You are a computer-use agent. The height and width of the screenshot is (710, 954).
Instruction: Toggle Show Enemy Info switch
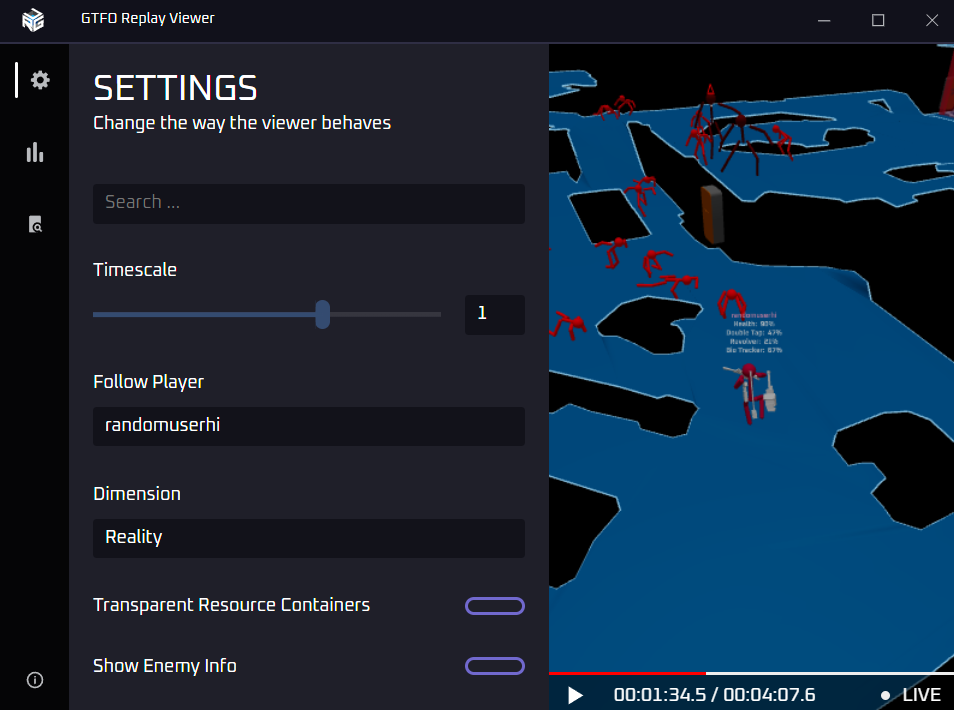(495, 666)
